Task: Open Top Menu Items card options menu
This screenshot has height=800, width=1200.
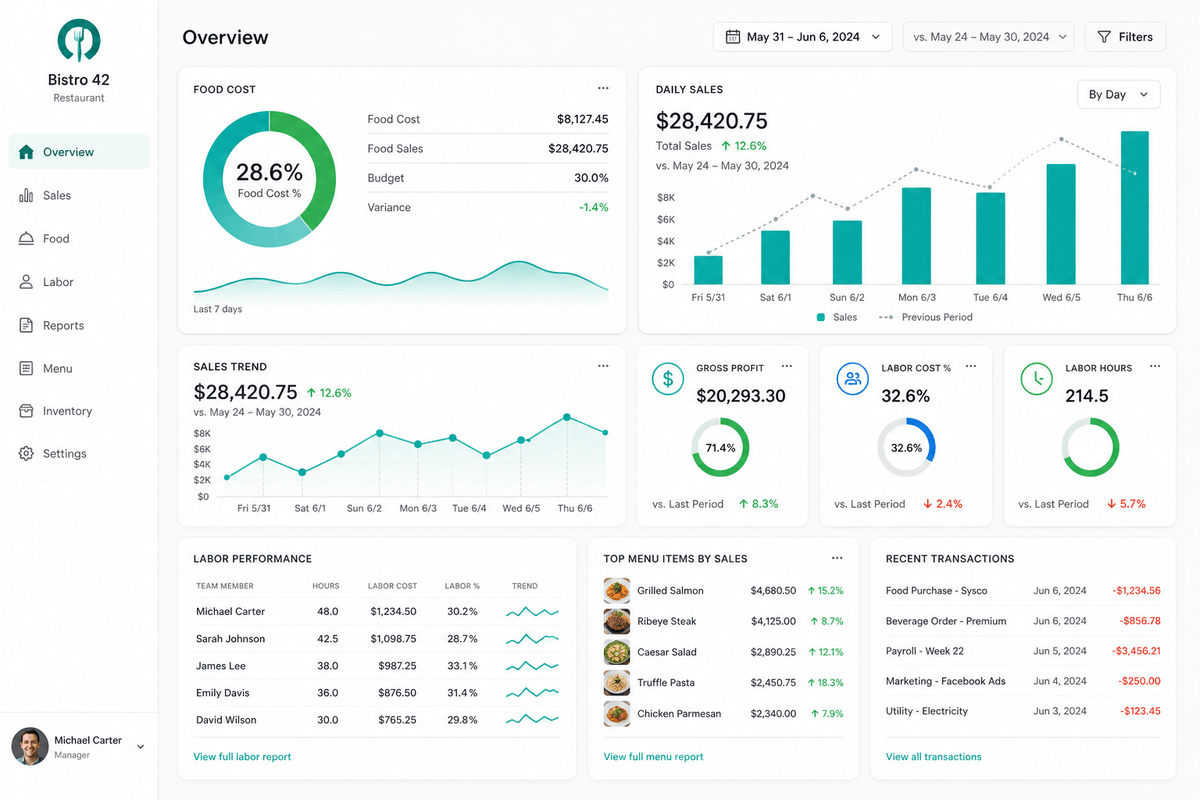Action: click(x=837, y=558)
